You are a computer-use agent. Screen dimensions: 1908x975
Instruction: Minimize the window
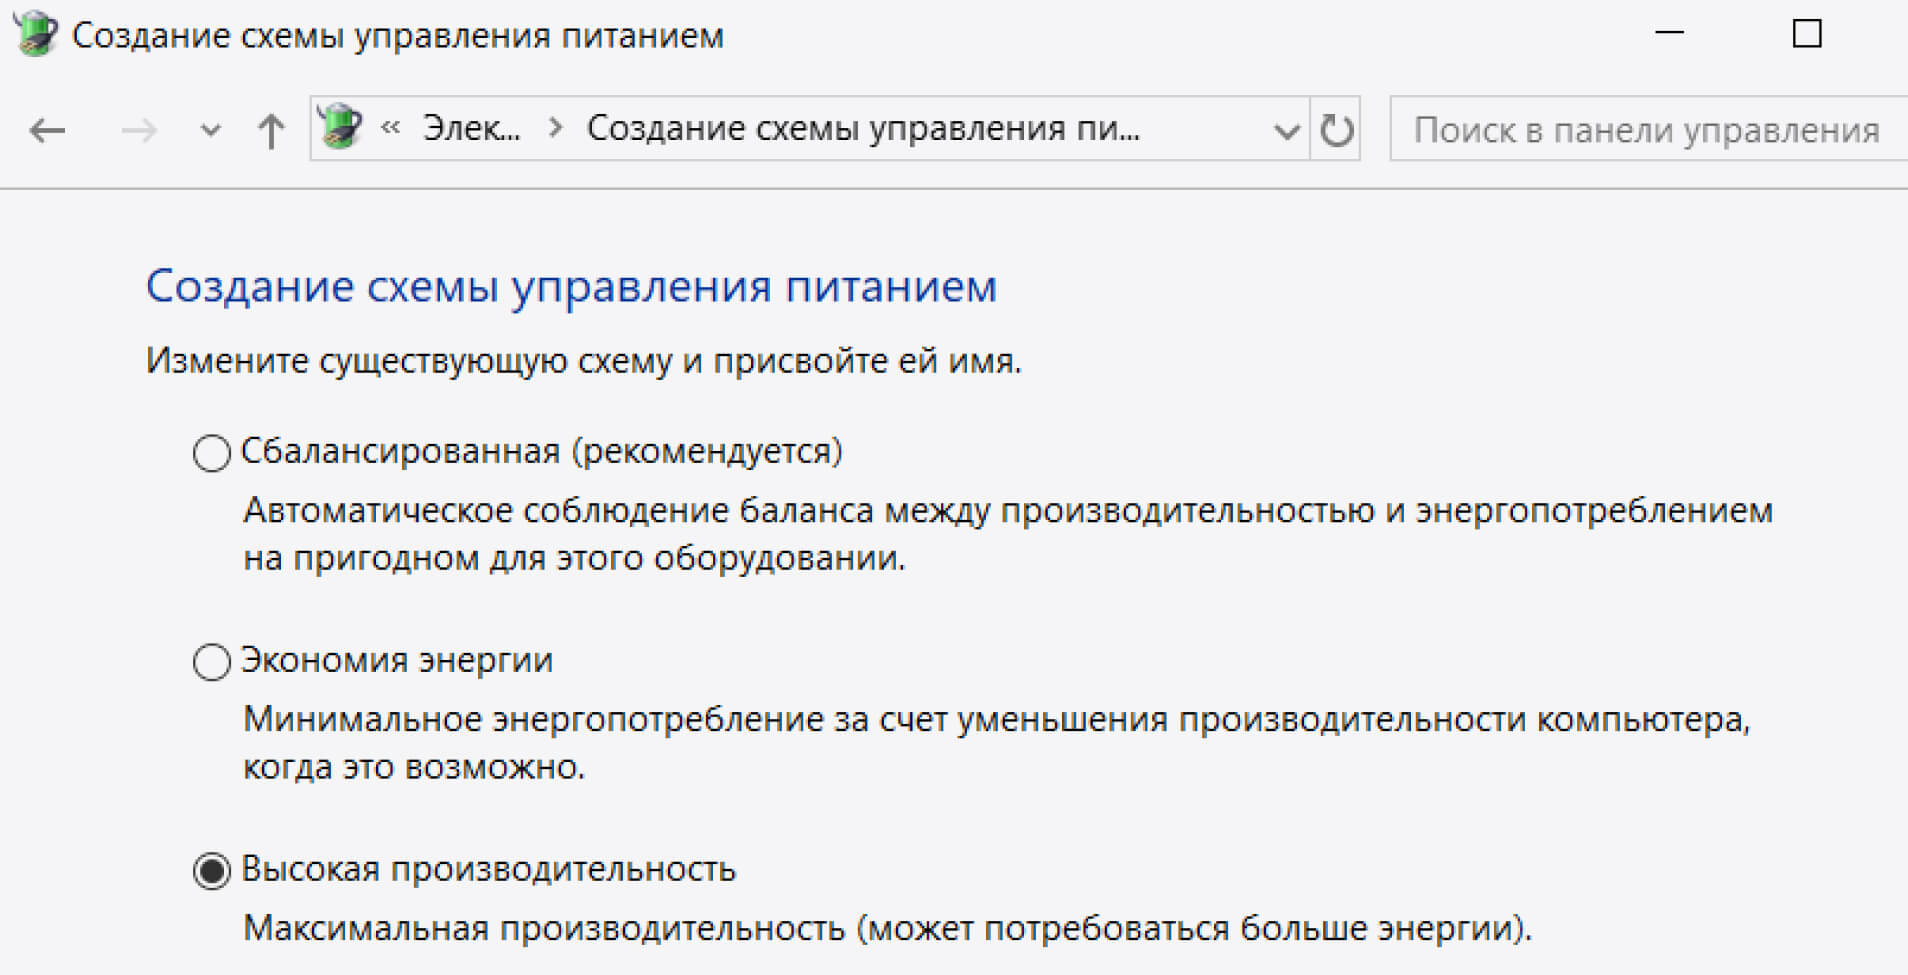pyautogui.click(x=1668, y=34)
